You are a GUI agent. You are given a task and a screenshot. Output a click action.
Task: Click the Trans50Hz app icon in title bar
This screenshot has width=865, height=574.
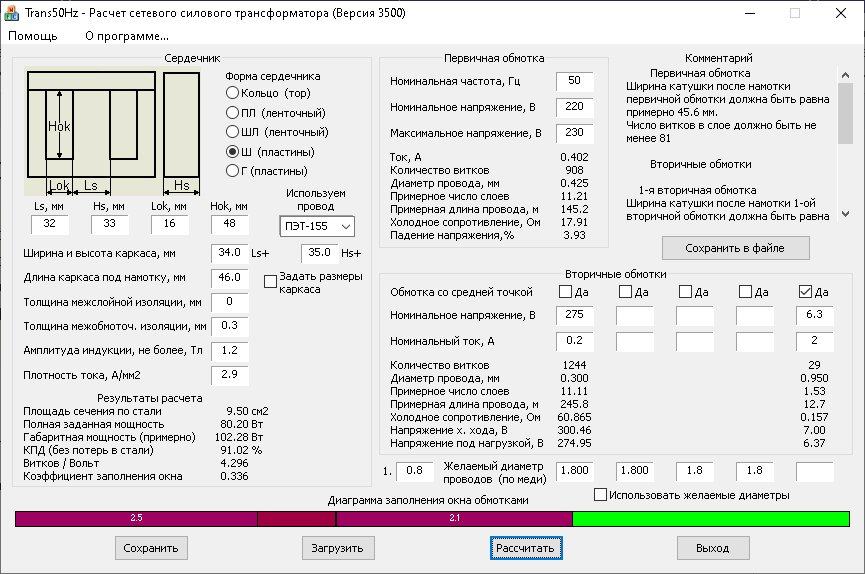13,13
